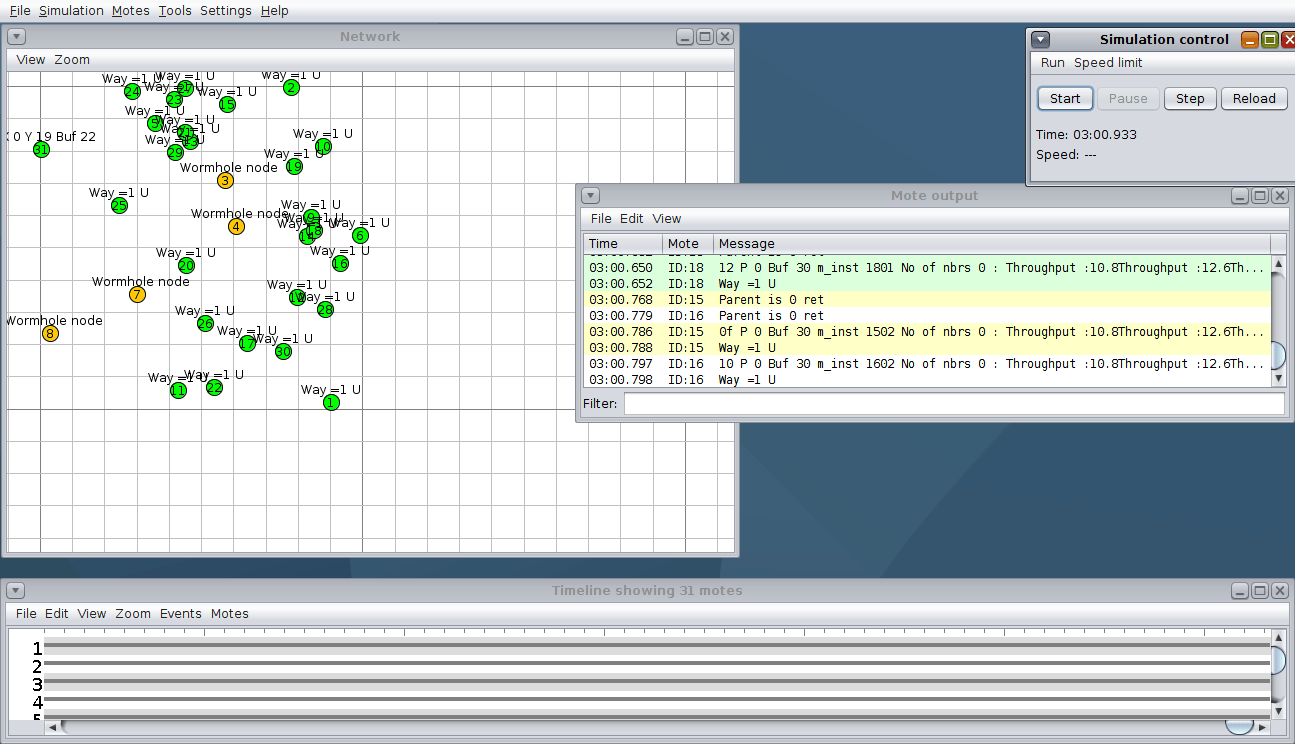
Task: Open the Simulation control window menu arrow
Action: click(1041, 40)
